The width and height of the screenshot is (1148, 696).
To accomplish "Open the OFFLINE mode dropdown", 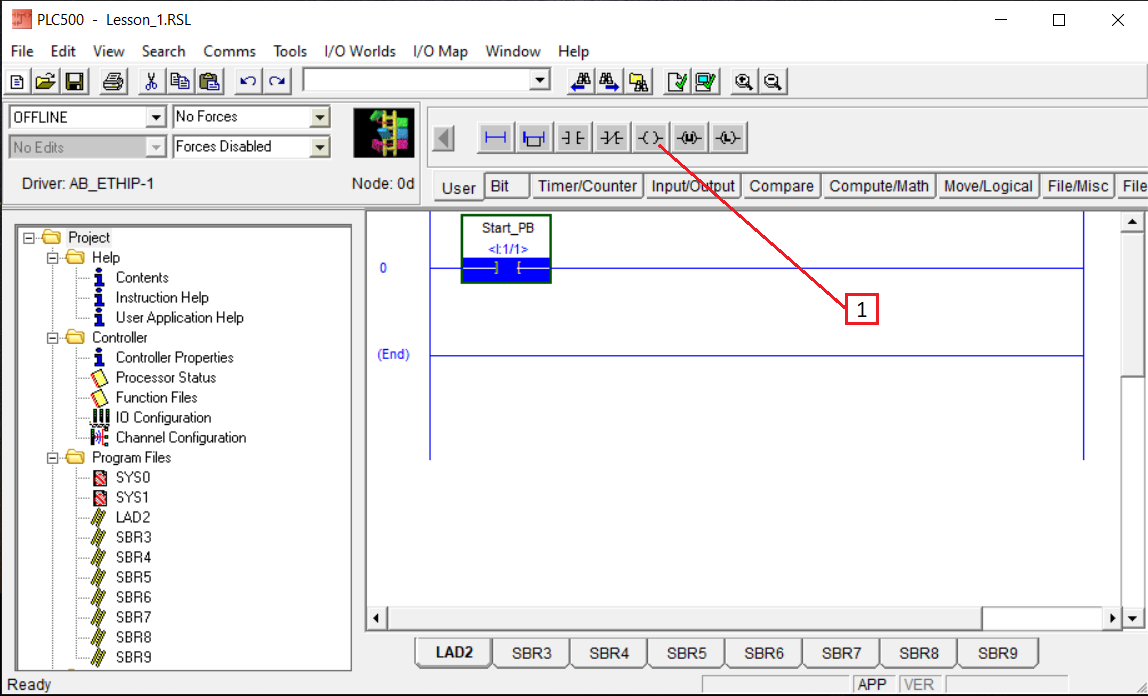I will tap(156, 117).
